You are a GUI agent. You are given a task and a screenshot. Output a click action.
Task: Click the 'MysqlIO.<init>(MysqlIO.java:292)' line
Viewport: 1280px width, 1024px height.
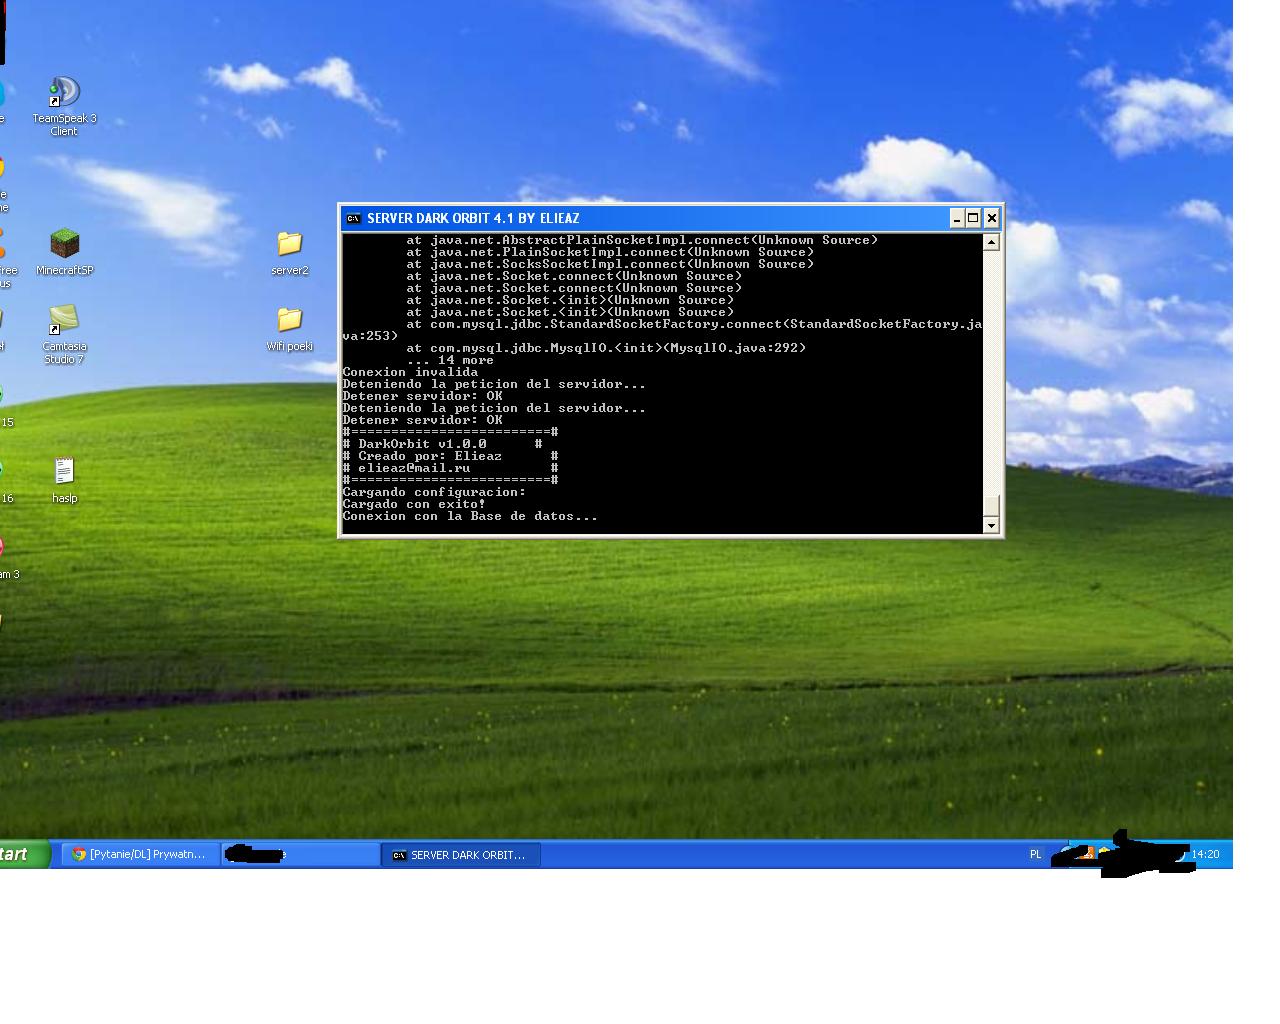point(606,348)
